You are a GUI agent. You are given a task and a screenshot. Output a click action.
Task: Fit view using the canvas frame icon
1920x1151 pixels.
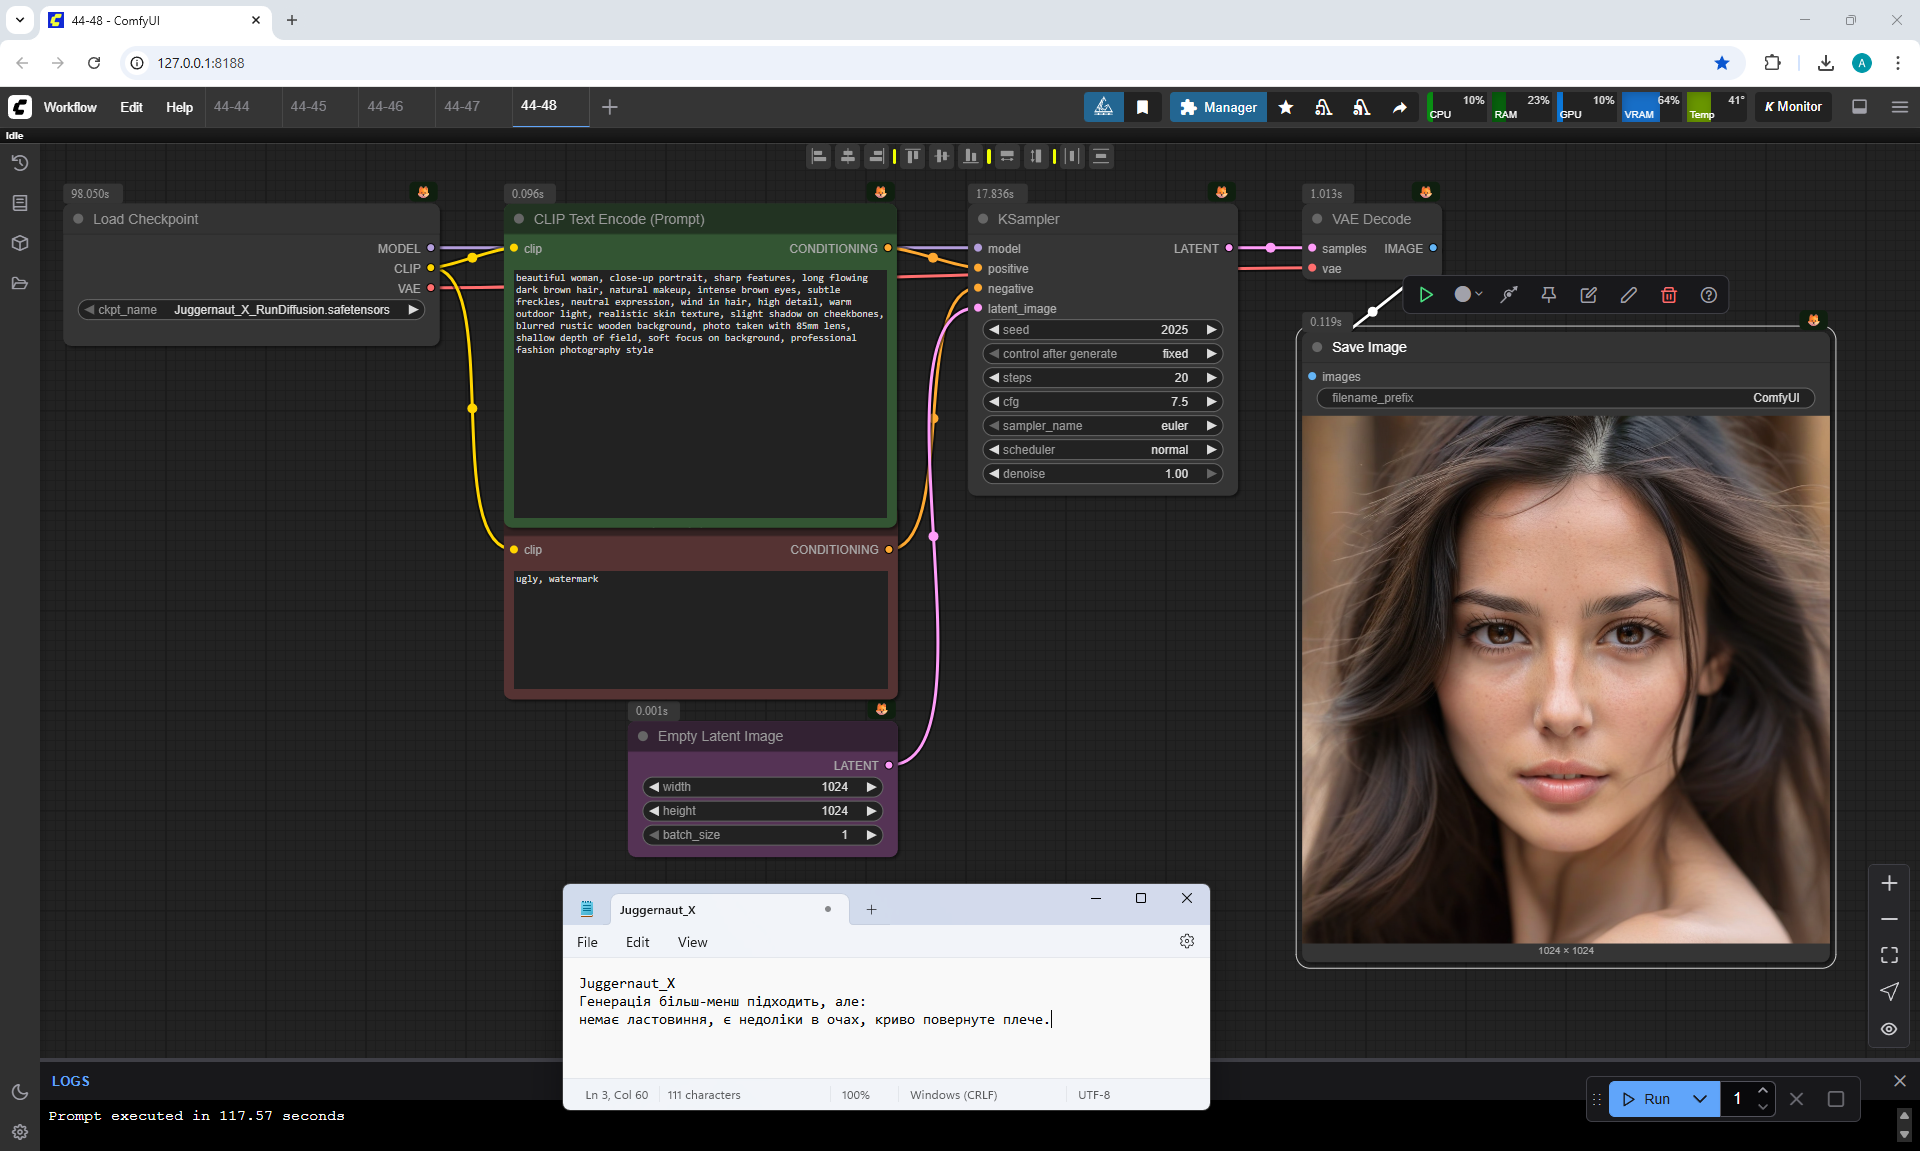[1888, 955]
